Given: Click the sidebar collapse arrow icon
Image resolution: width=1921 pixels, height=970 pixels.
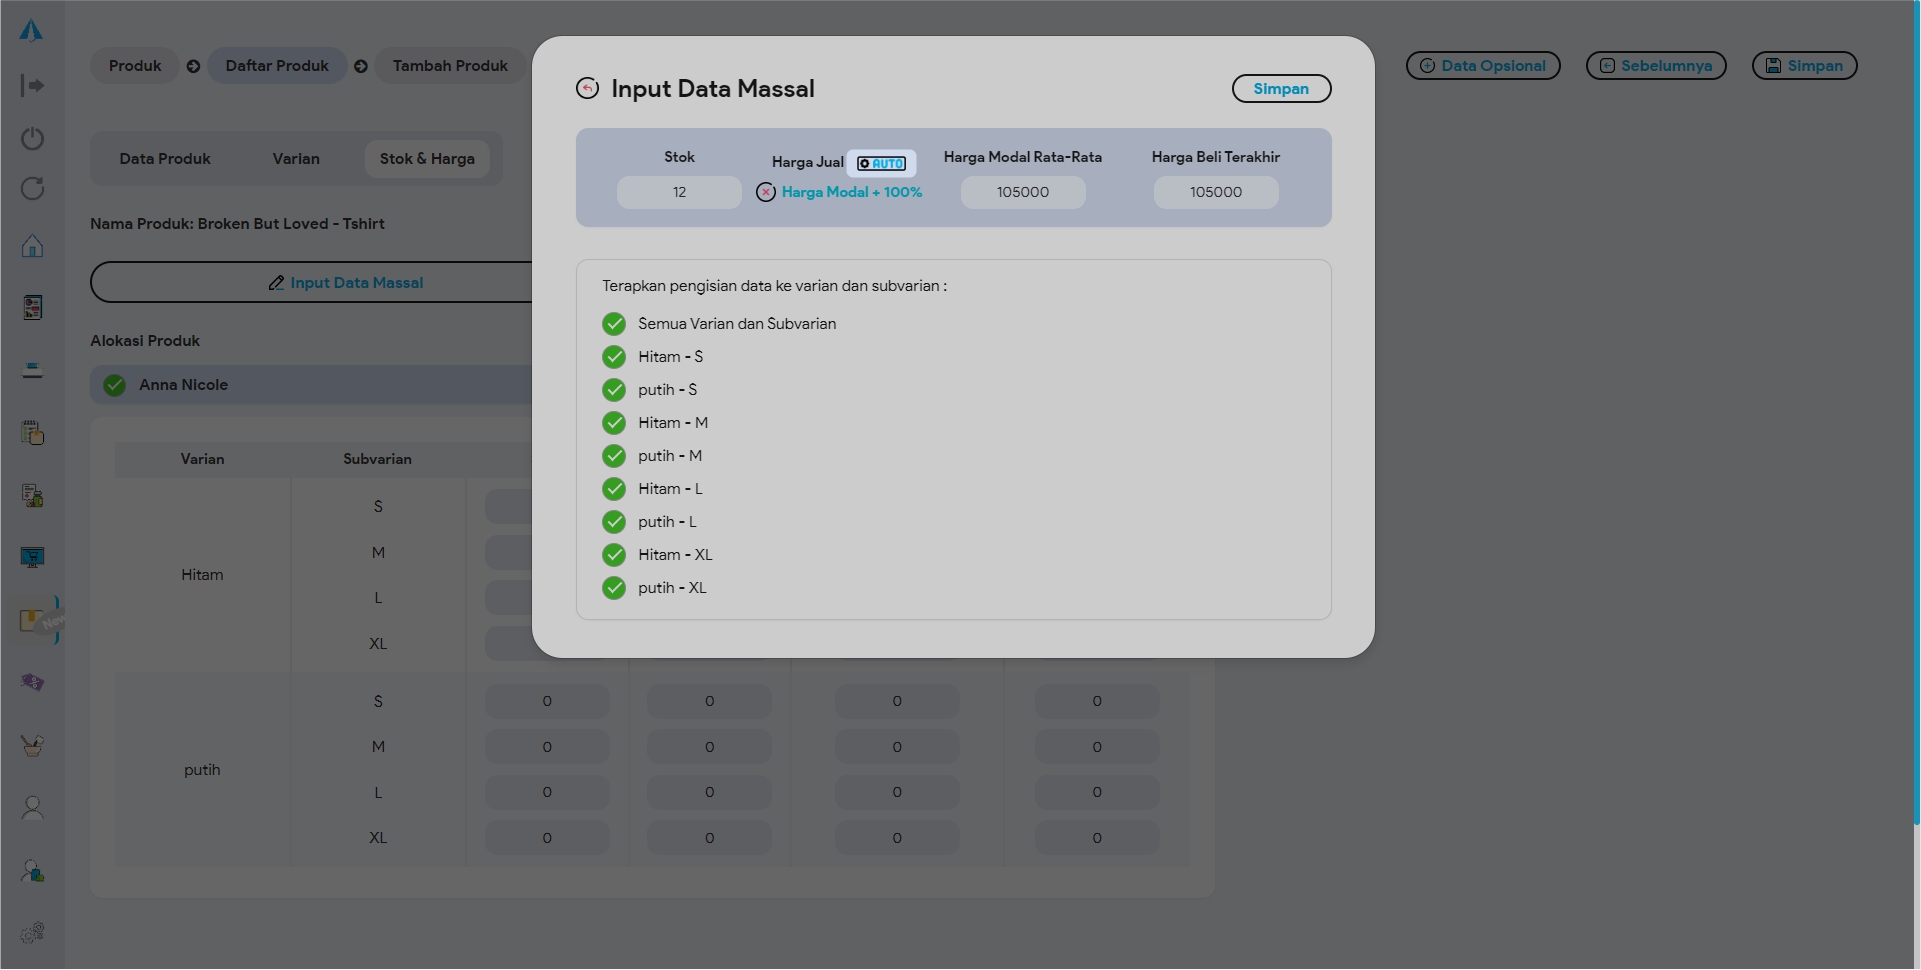Looking at the screenshot, I should (x=32, y=86).
